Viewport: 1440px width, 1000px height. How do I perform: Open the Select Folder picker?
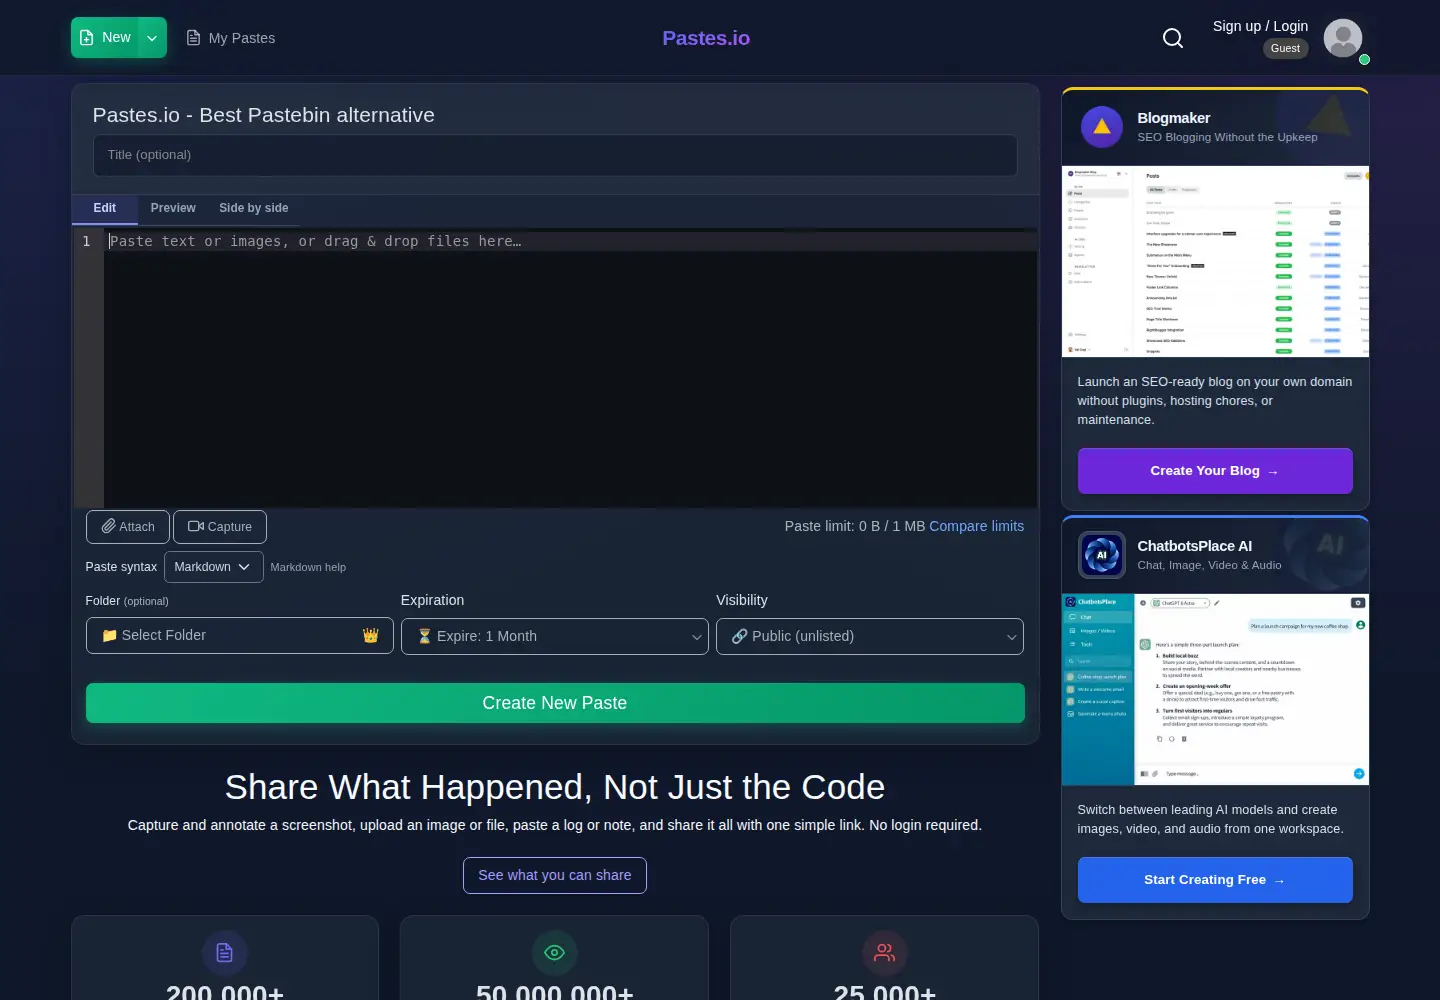[x=240, y=636]
